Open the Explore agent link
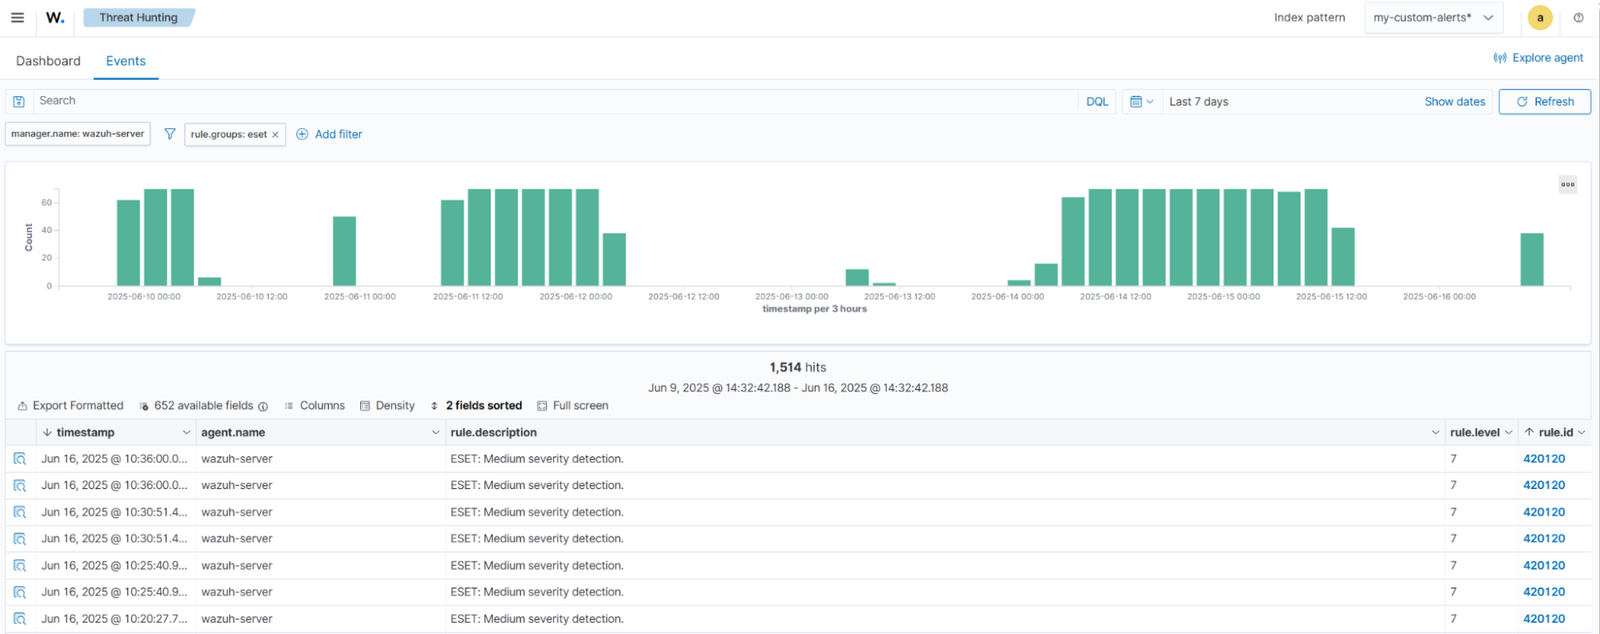Screen dimensions: 1600x634 point(1538,58)
